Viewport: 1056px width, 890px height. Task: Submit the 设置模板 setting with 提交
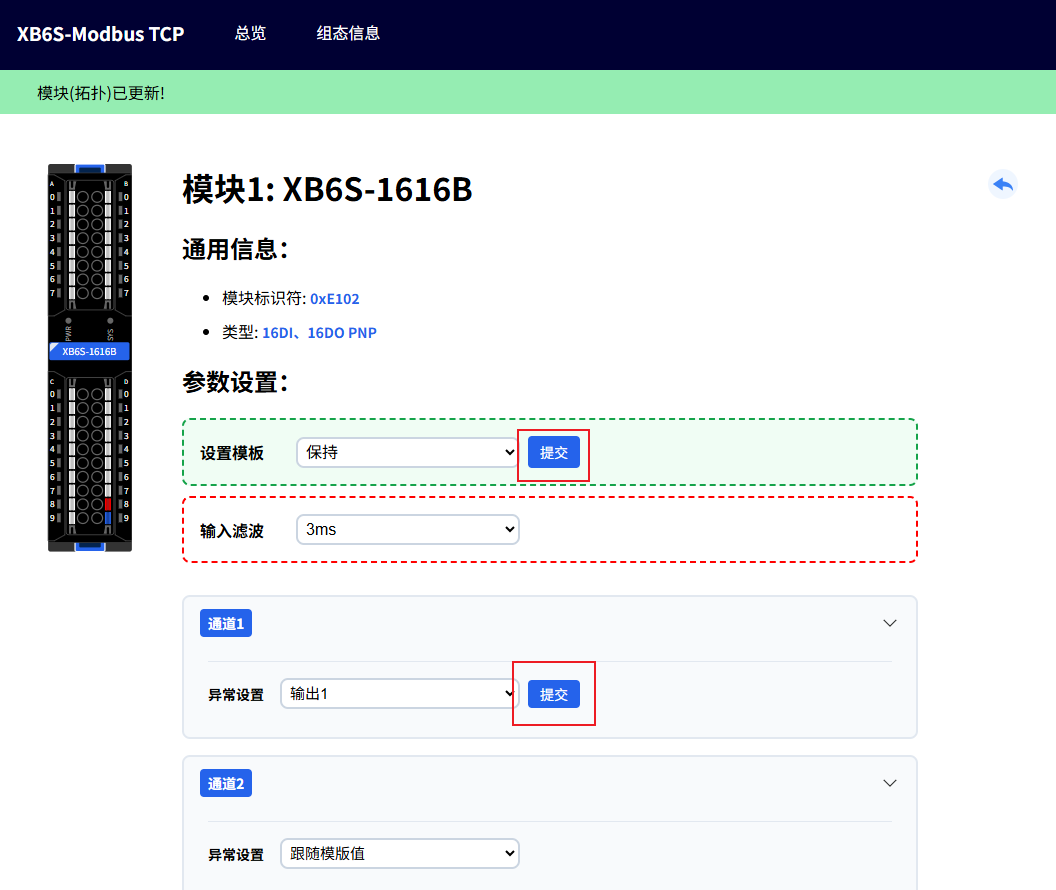pos(554,452)
